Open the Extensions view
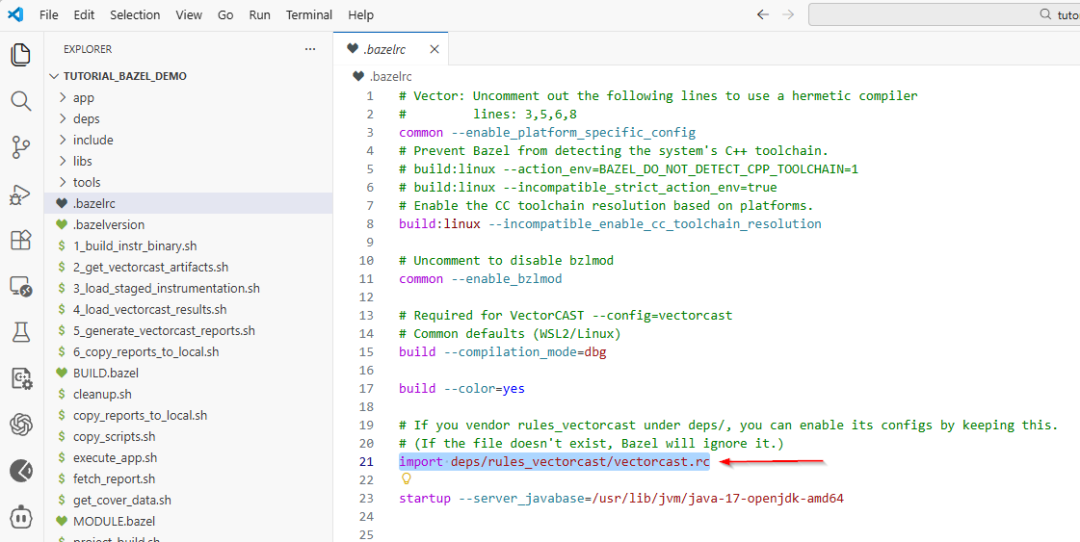Viewport: 1080px width, 542px height. coord(21,240)
